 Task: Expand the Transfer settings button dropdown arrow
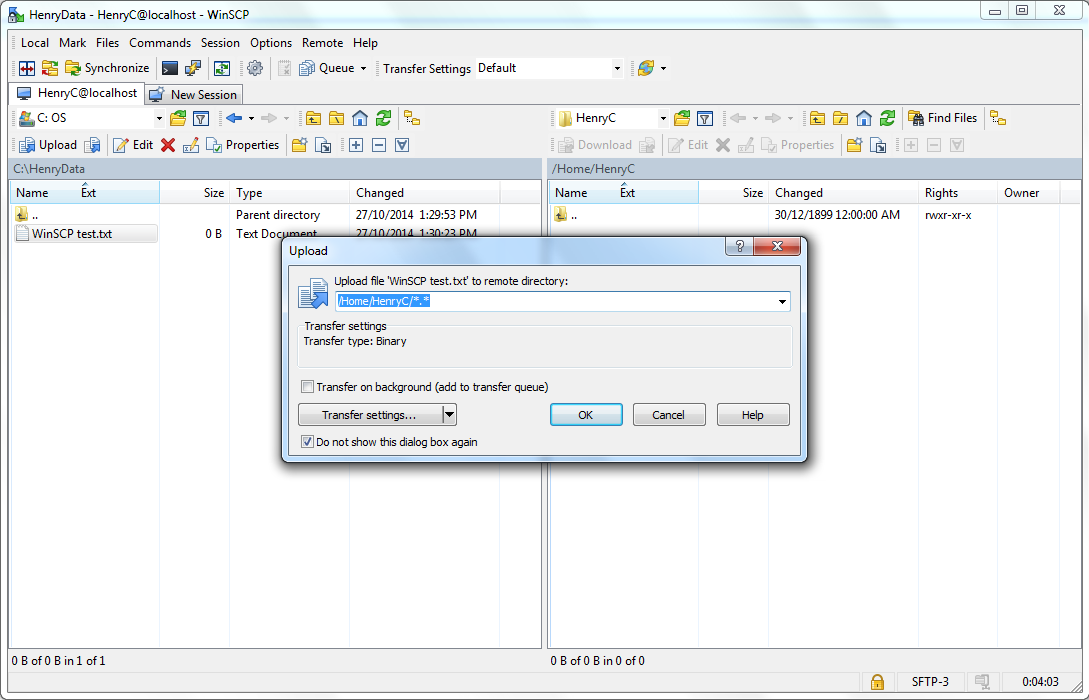coord(449,415)
